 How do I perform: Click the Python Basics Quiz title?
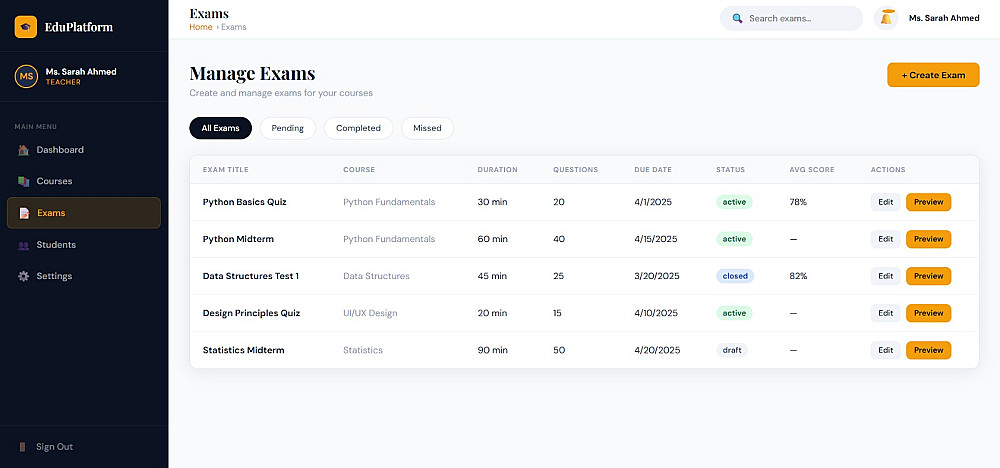244,202
